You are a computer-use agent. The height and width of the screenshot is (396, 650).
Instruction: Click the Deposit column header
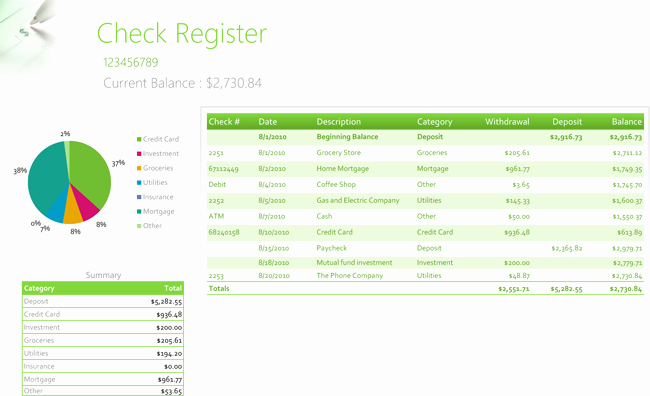(x=567, y=122)
